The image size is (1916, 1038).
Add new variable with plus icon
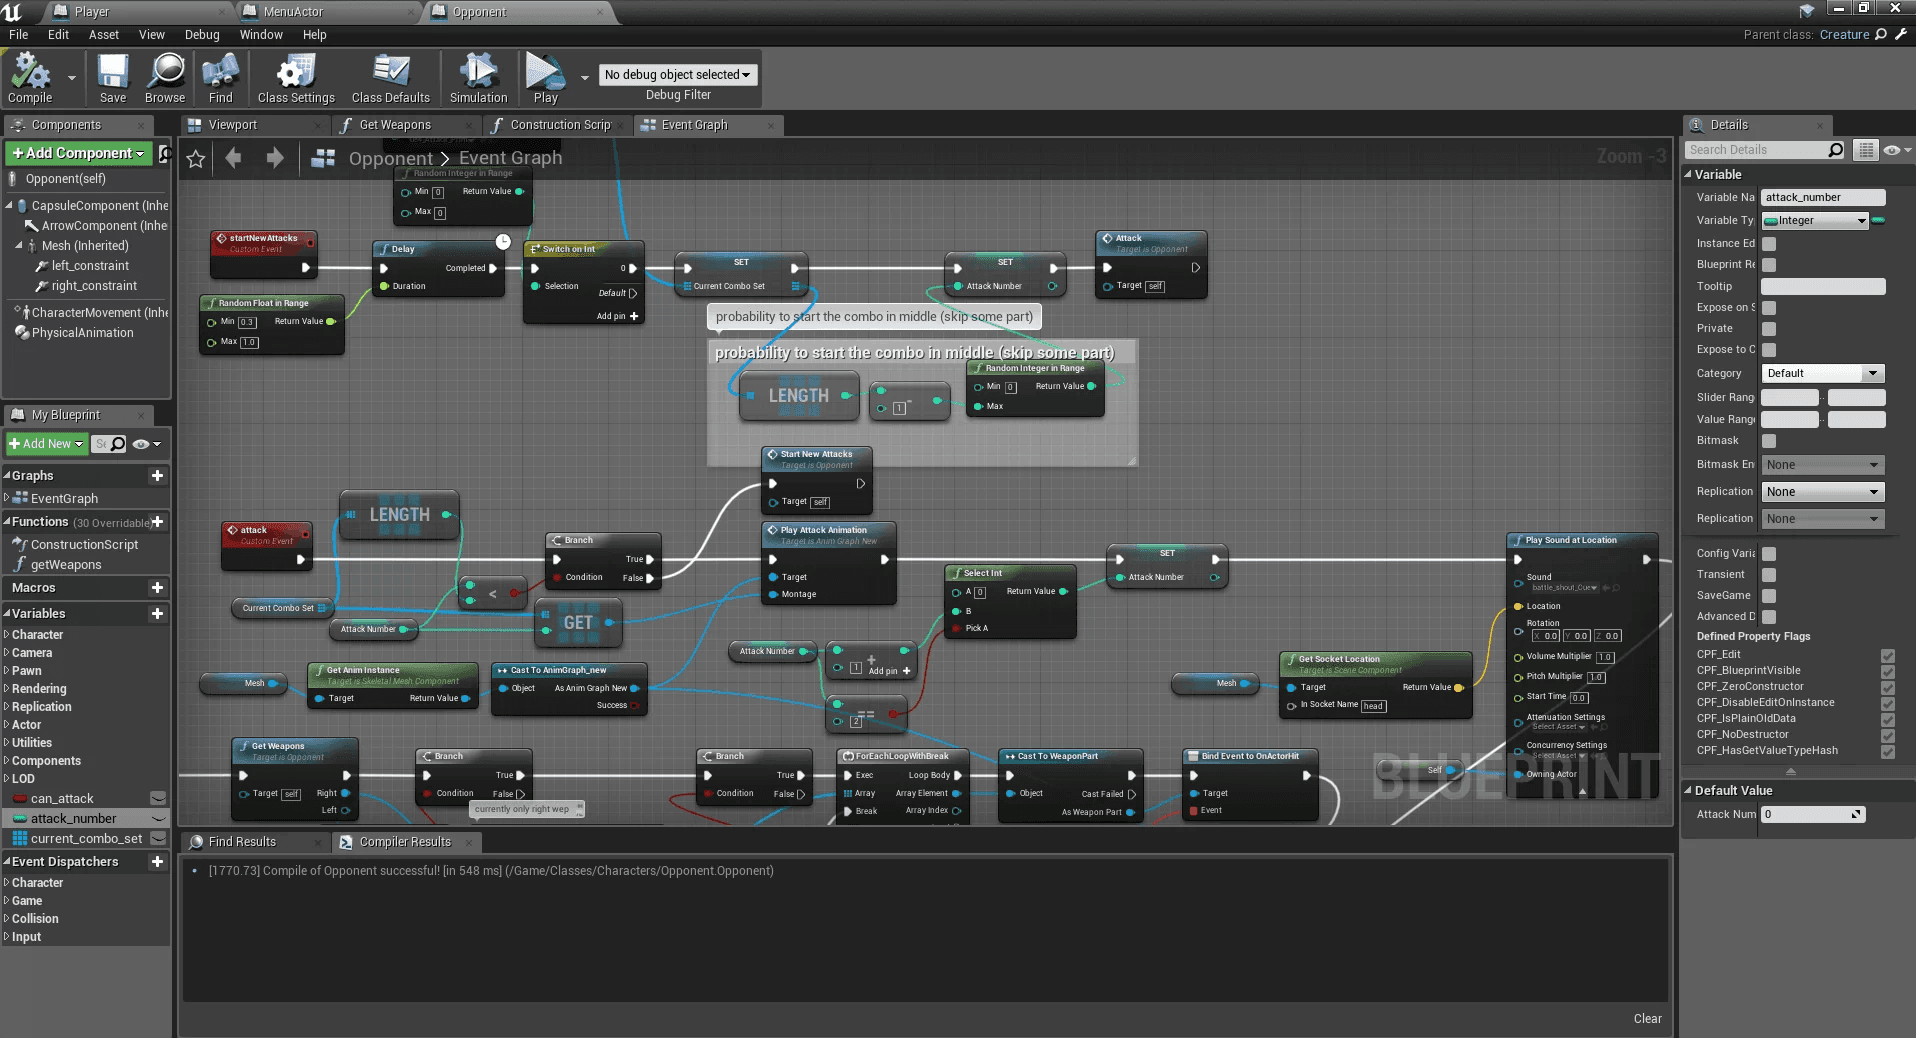tap(157, 614)
